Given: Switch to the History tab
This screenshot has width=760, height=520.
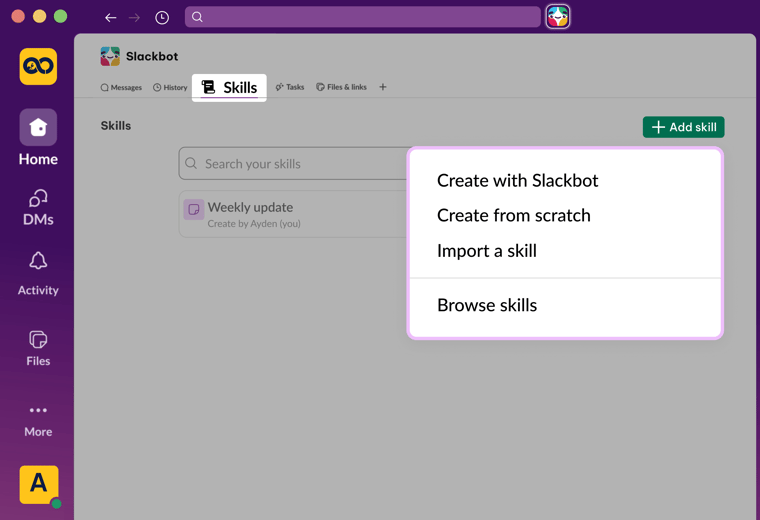Looking at the screenshot, I should [170, 87].
